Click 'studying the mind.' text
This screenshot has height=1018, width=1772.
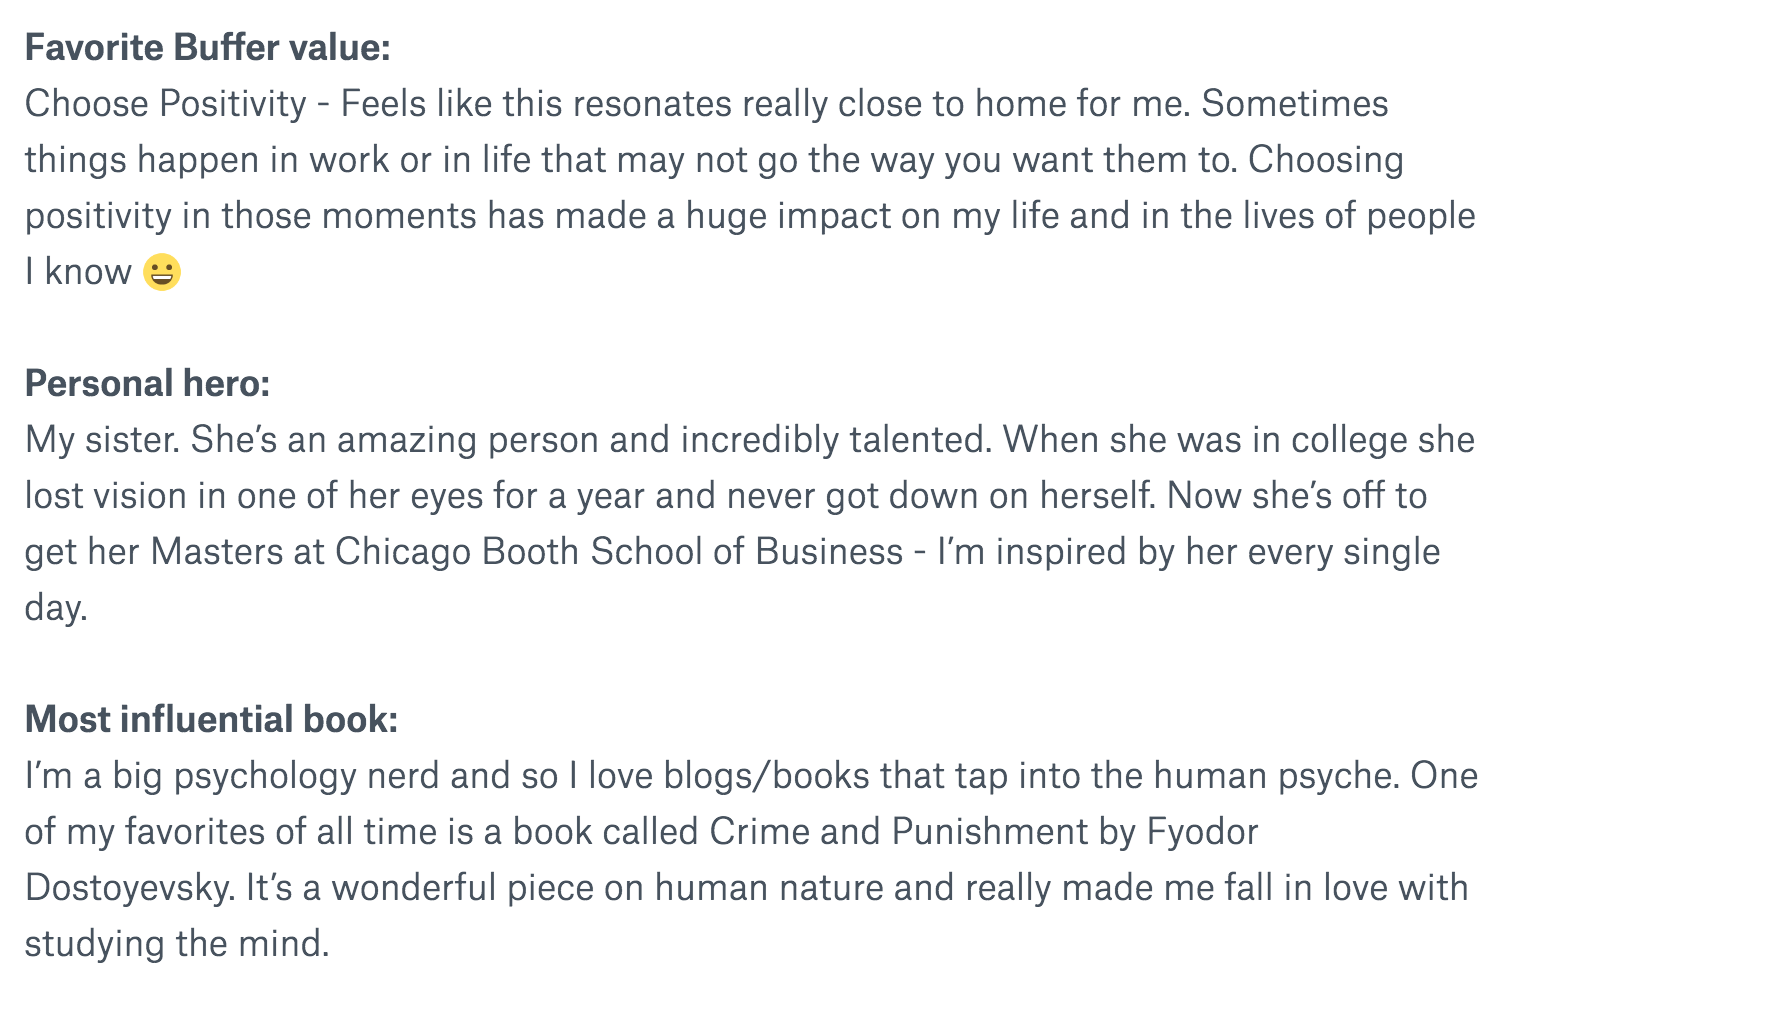coord(177,944)
